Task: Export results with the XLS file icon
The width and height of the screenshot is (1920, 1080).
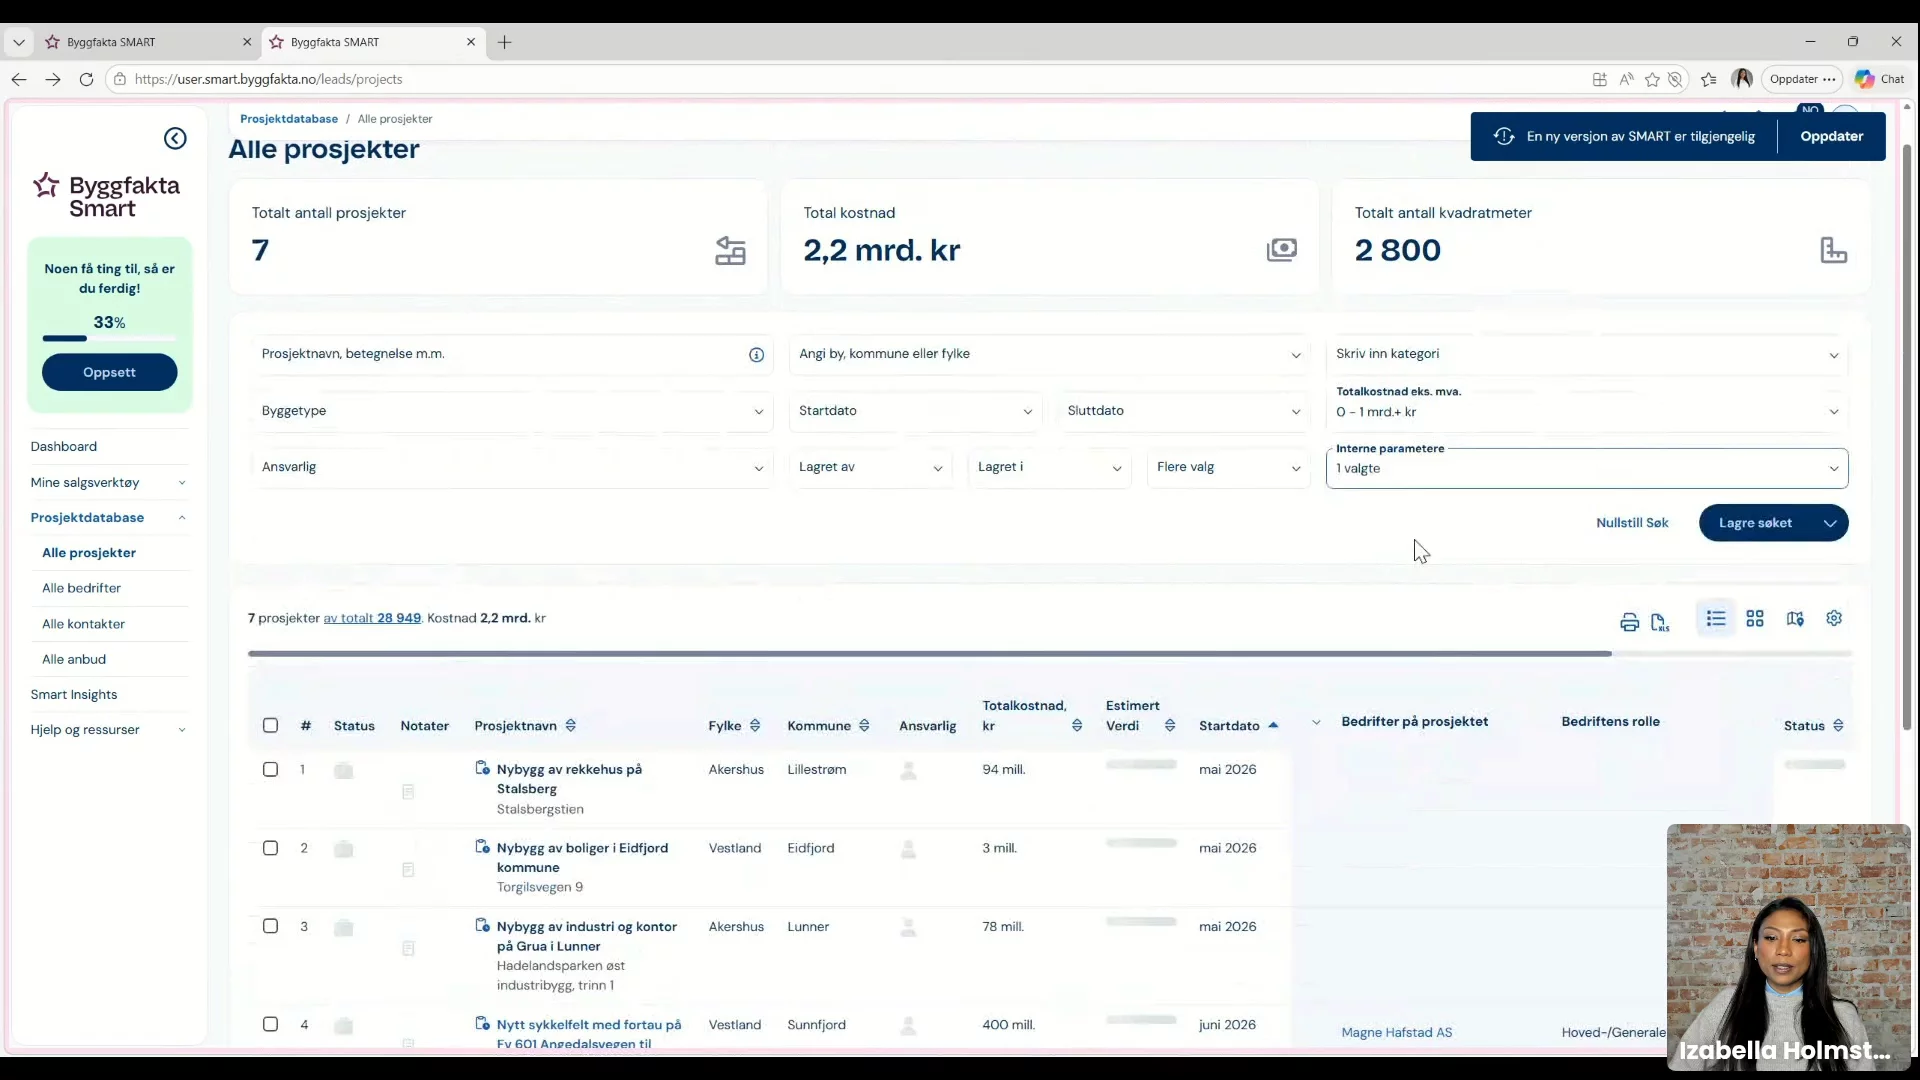Action: click(1660, 622)
